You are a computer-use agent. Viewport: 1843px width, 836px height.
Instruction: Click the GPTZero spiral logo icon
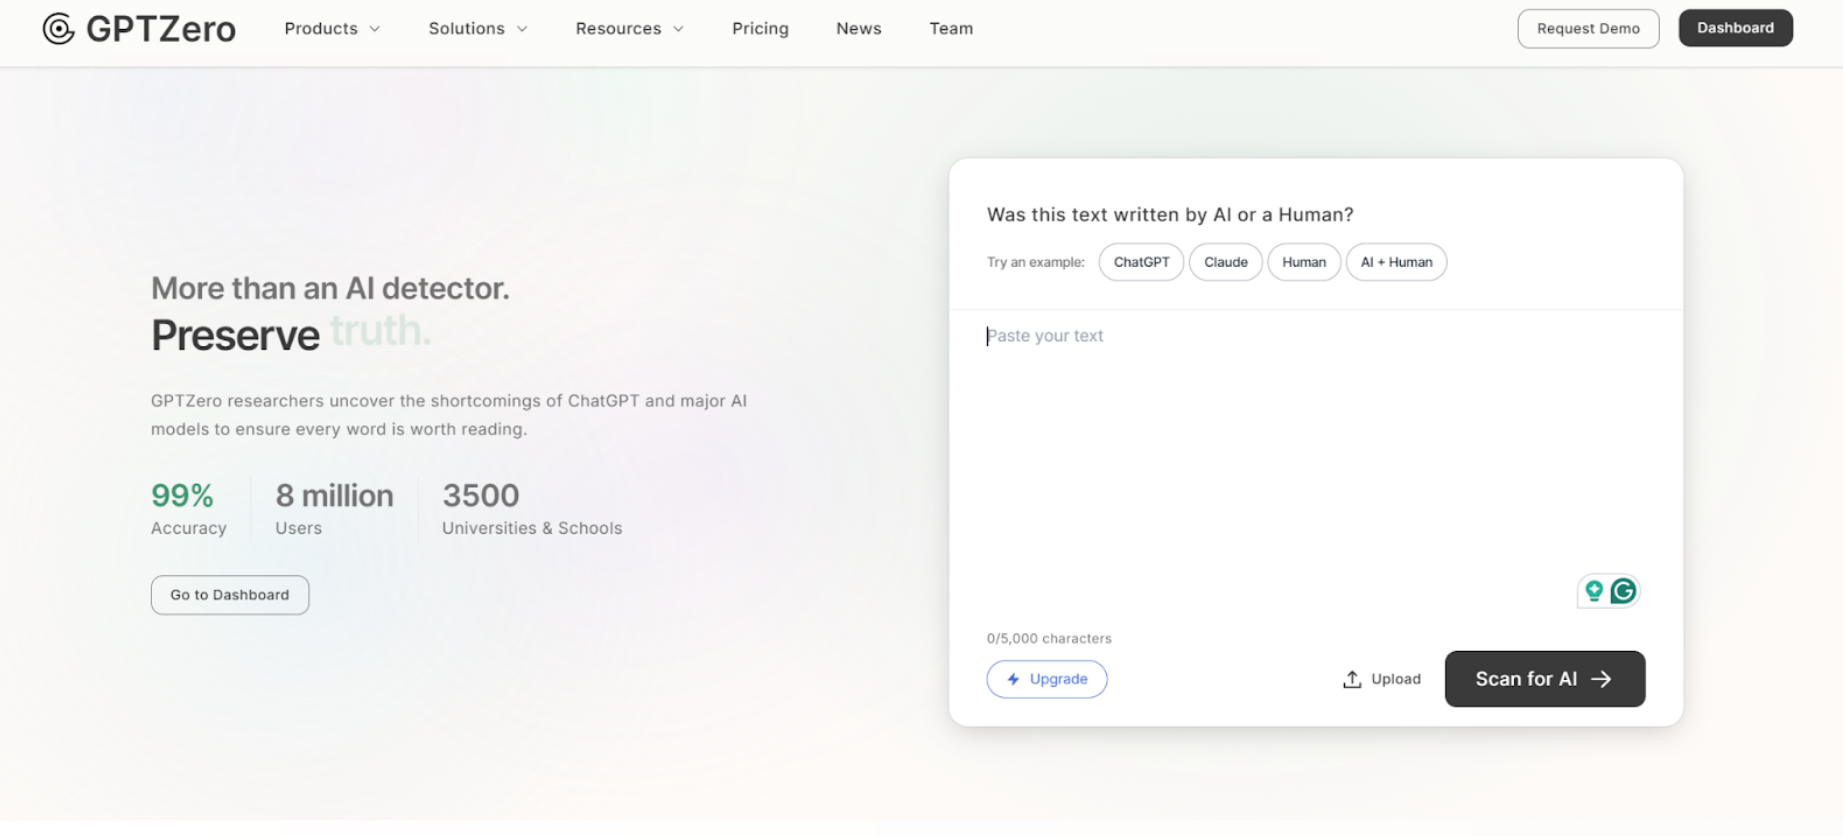pyautogui.click(x=59, y=29)
